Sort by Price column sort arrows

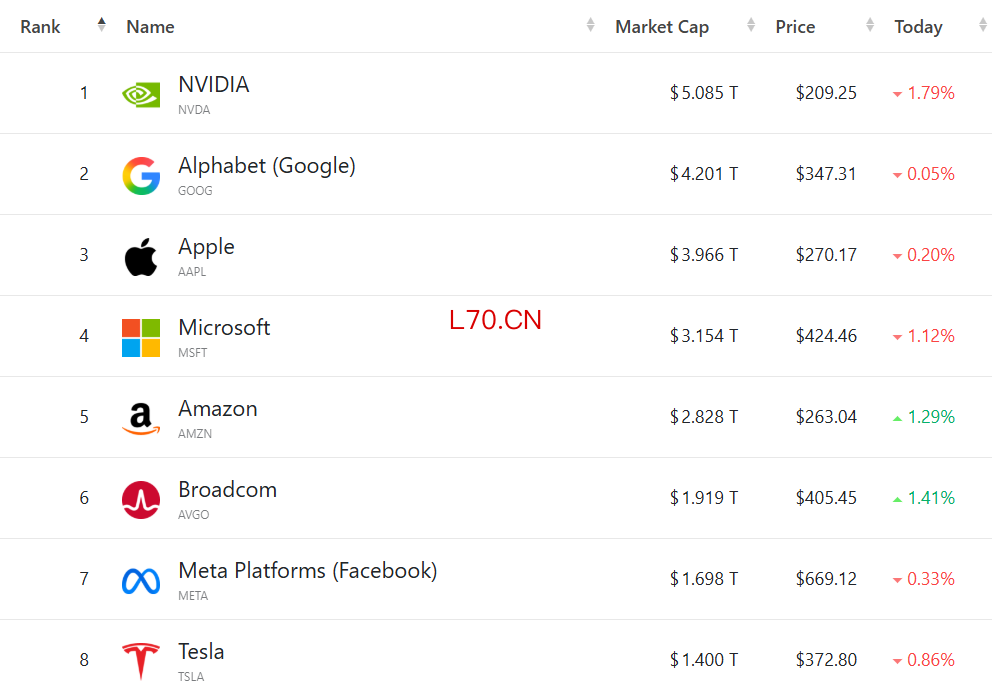870,25
